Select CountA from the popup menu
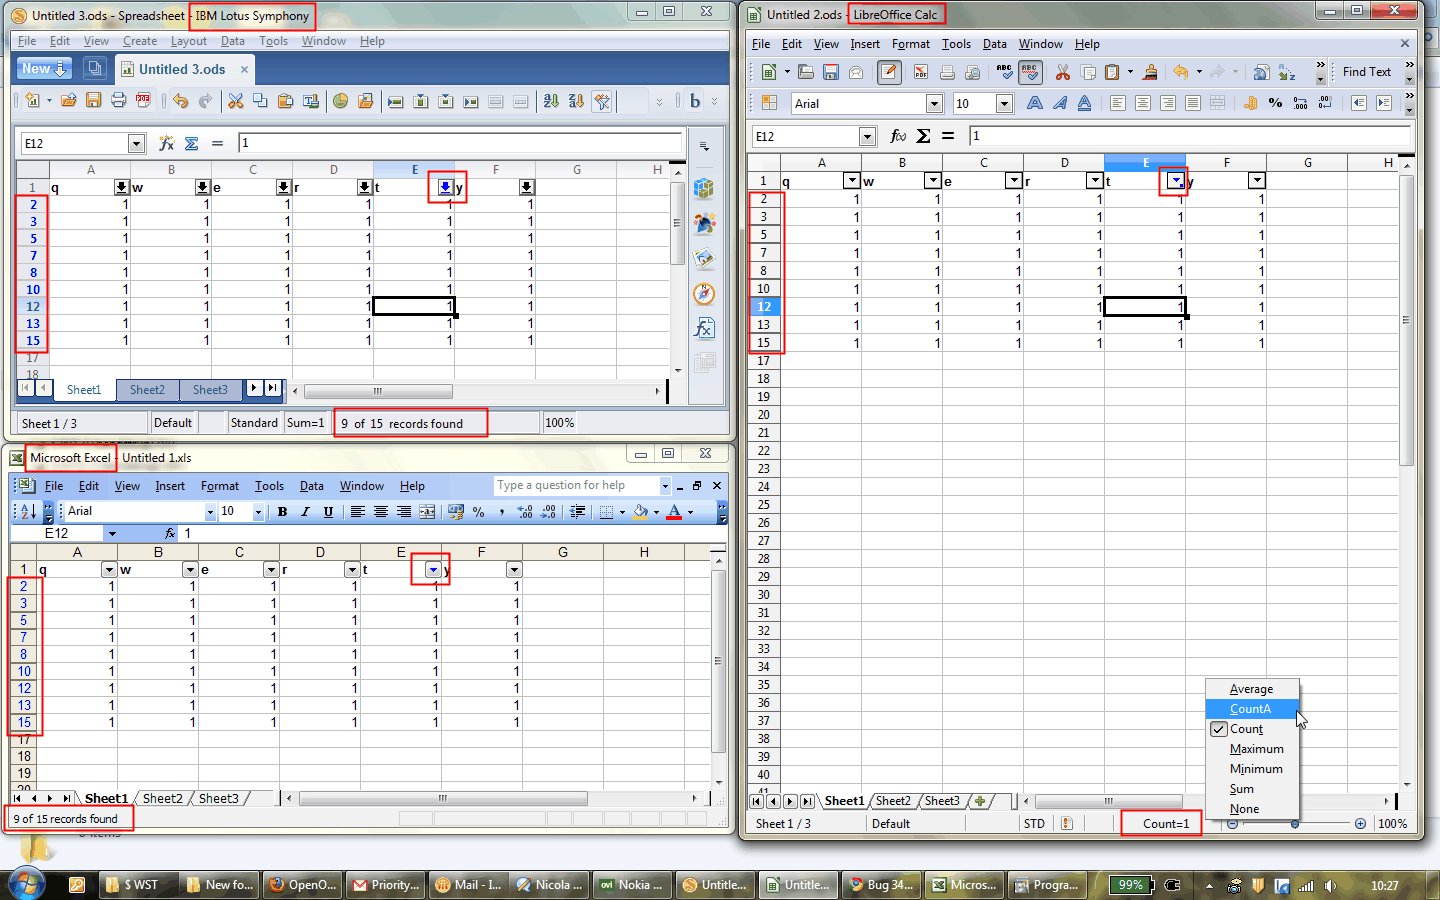Screen dimensions: 1440x900 [1250, 709]
